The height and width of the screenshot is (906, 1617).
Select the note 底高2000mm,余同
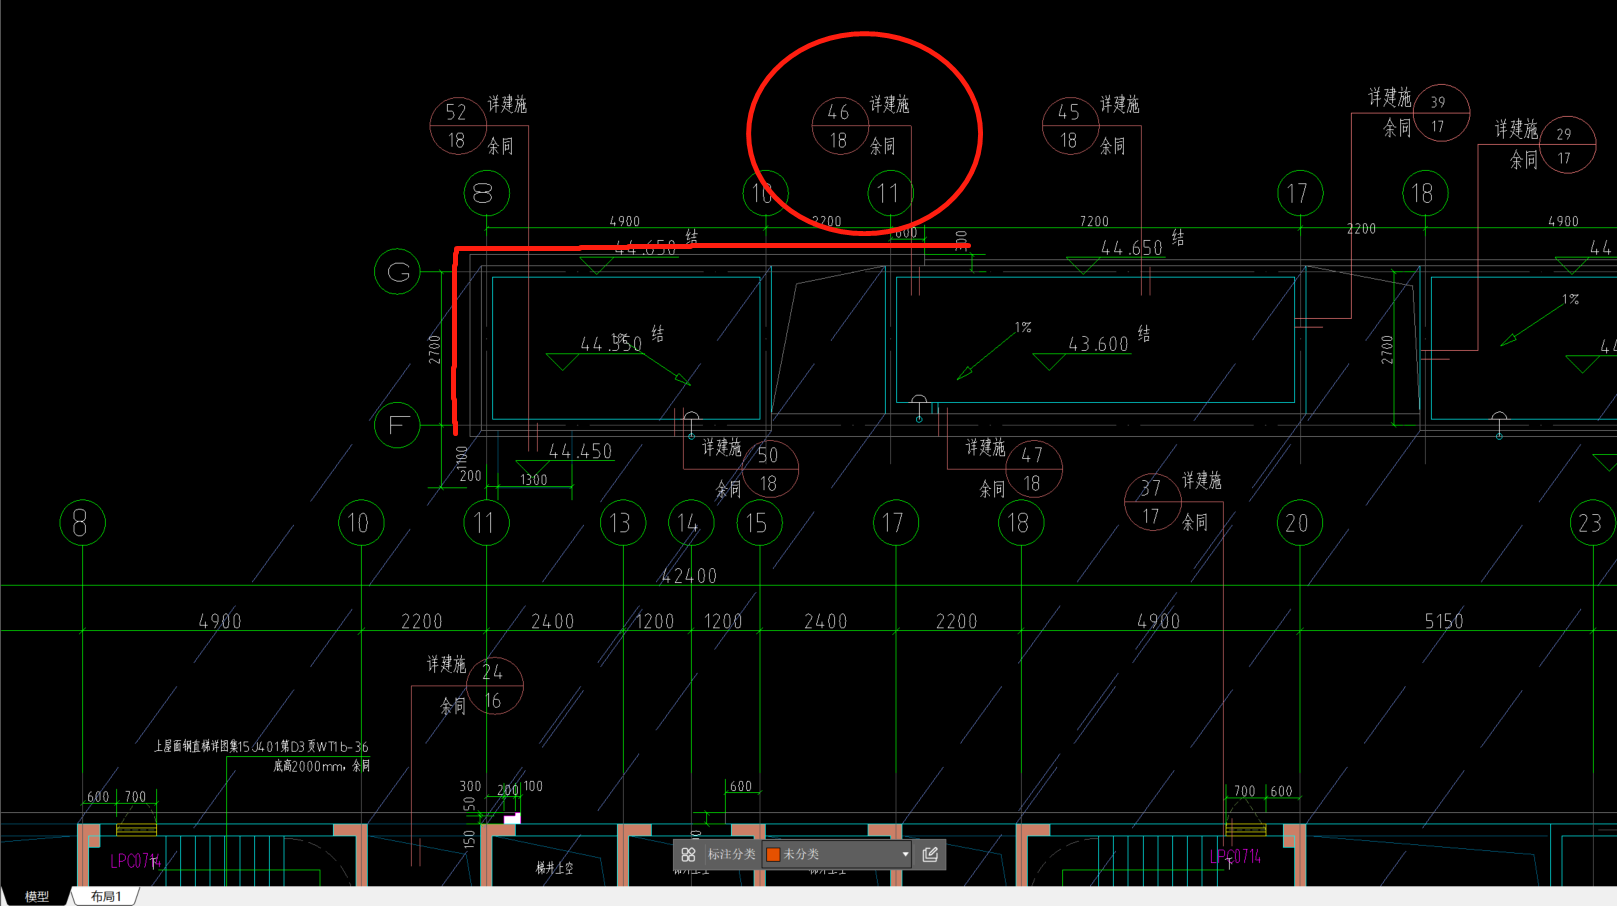322,766
